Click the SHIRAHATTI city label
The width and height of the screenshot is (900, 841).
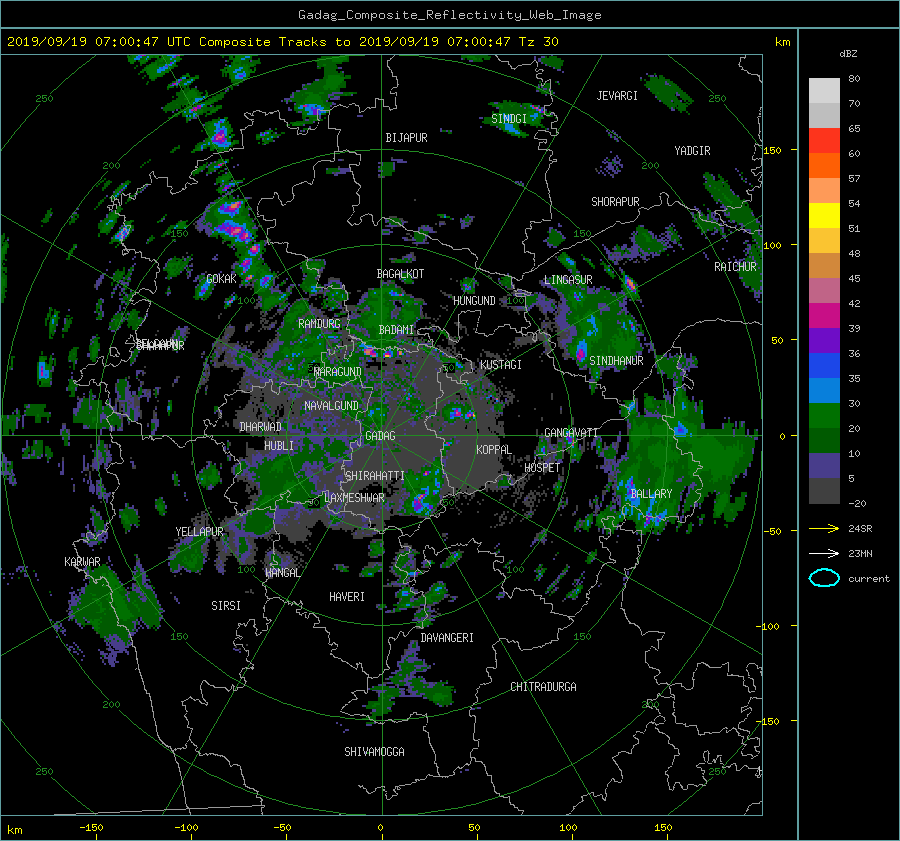[x=375, y=475]
